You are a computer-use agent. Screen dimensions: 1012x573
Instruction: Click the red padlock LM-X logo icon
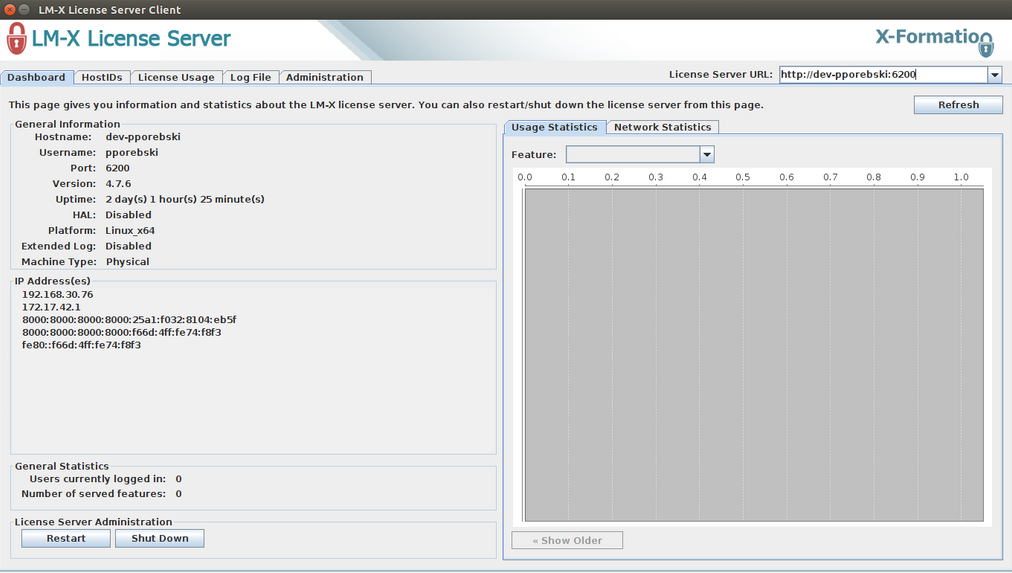pos(17,38)
